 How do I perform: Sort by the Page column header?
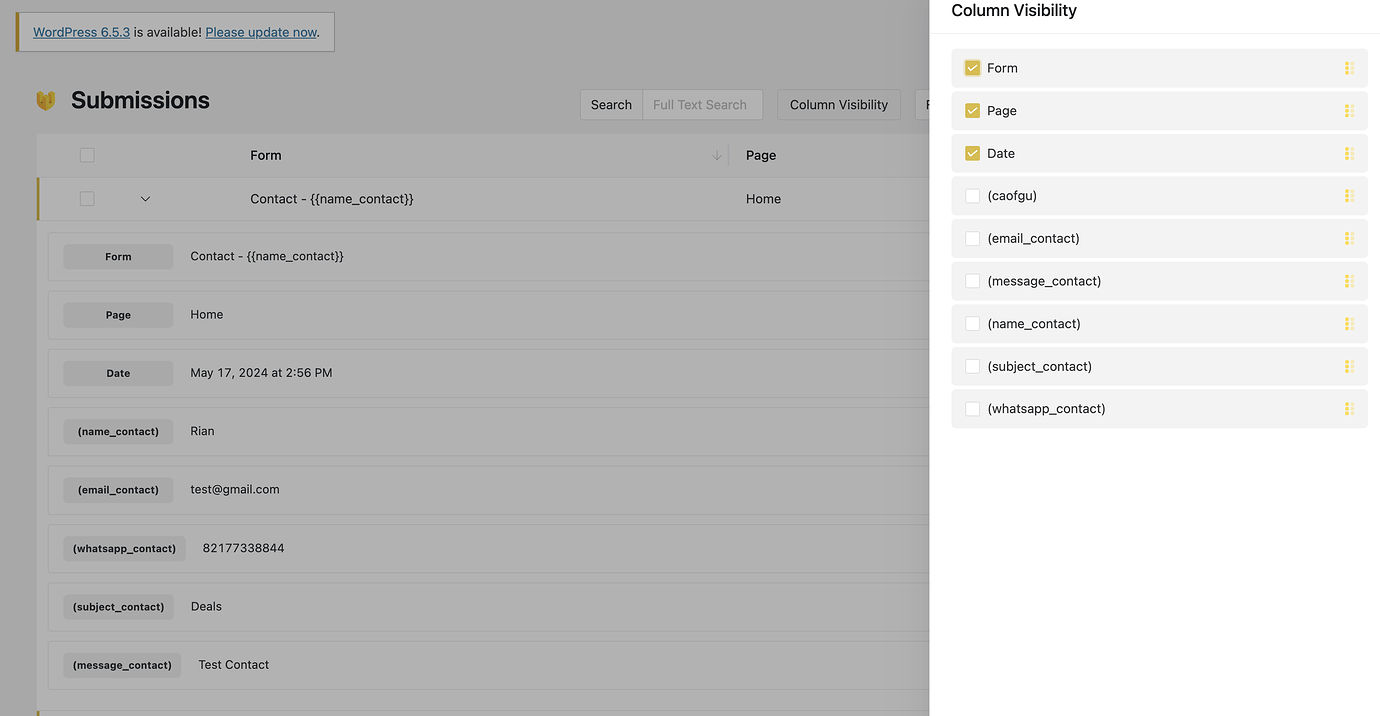coord(761,155)
